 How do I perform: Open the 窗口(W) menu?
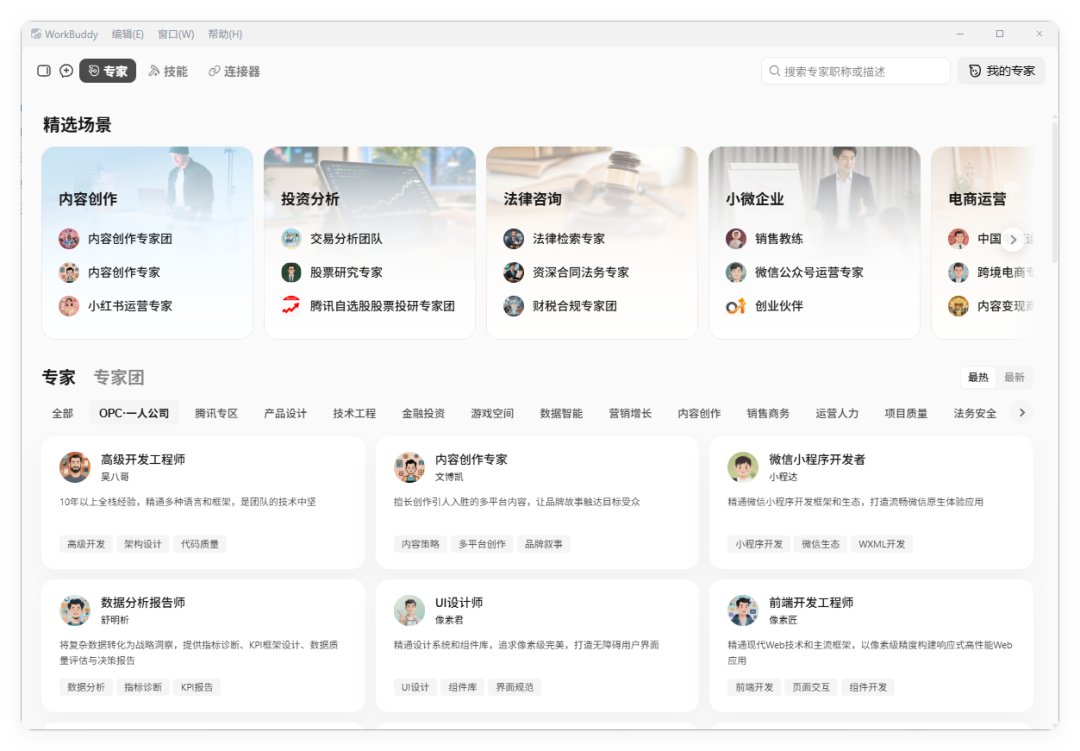click(x=176, y=34)
